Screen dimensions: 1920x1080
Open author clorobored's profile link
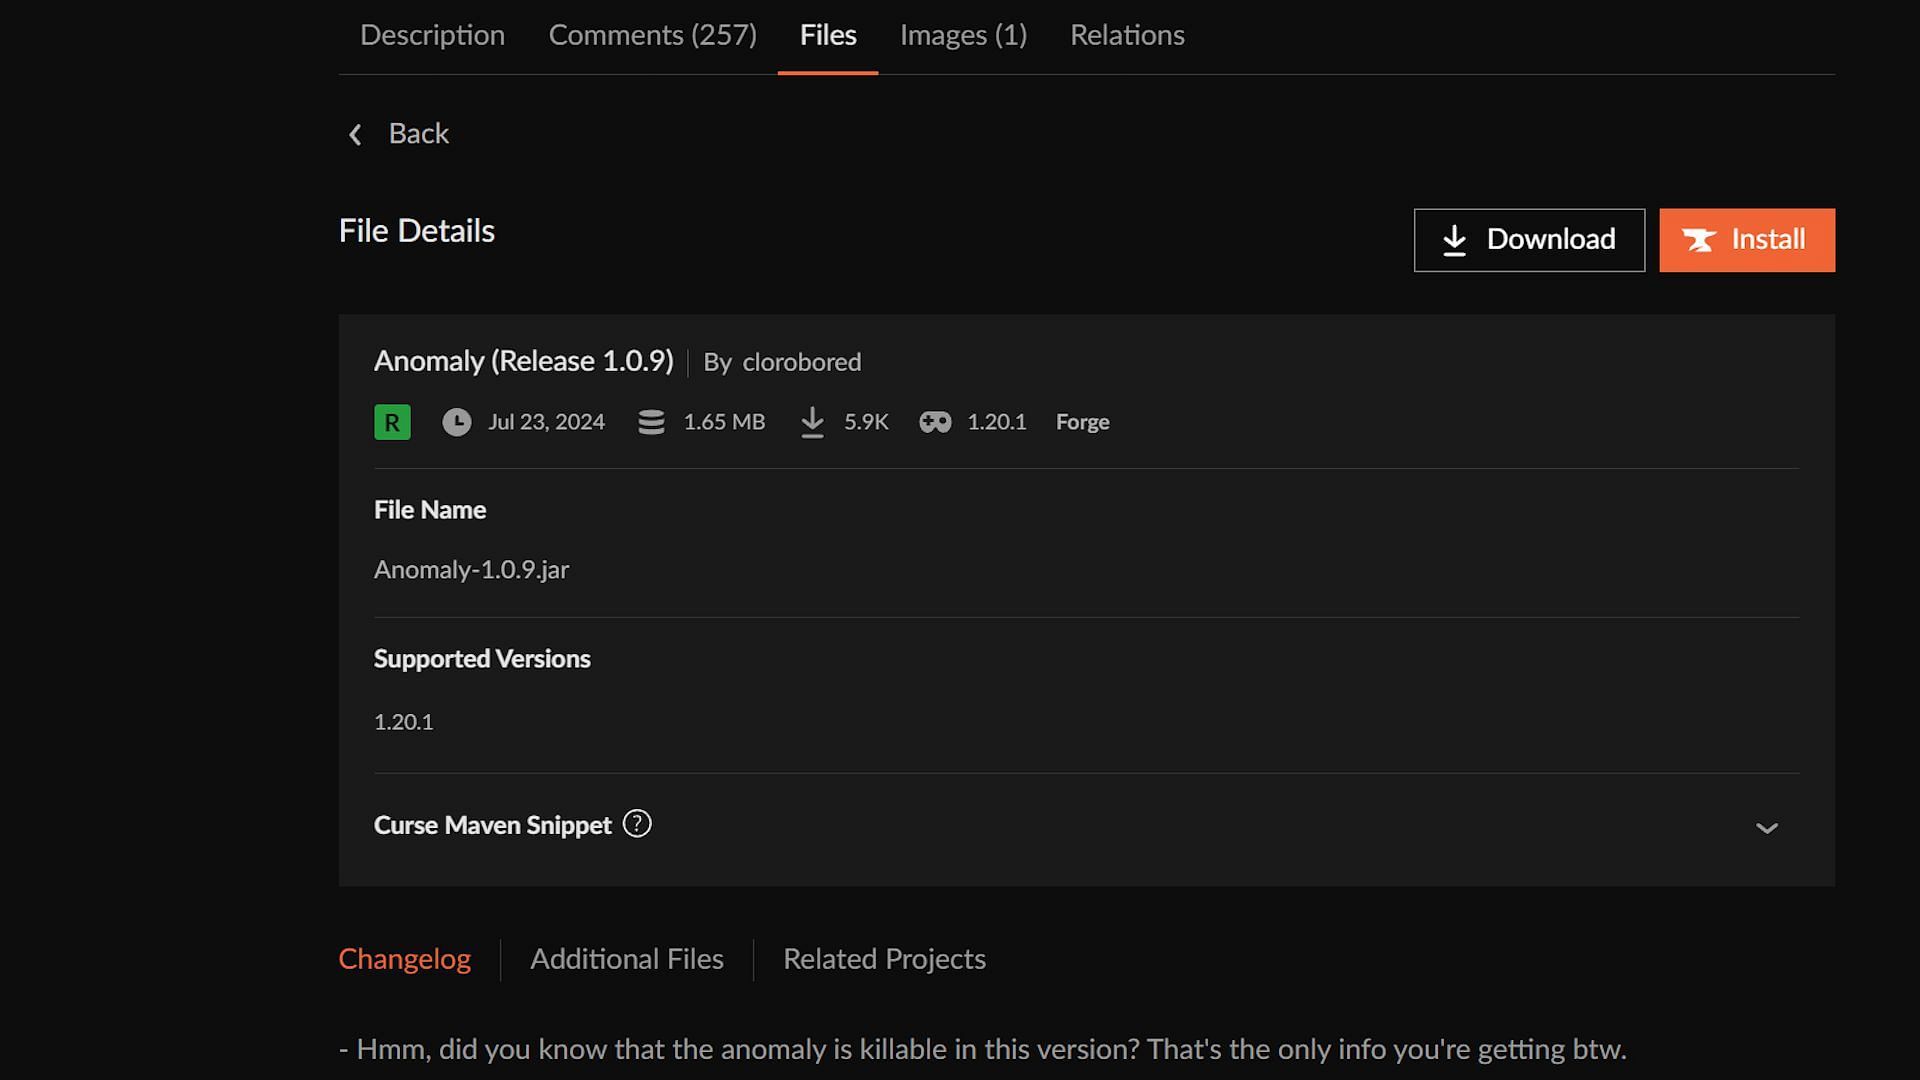801,362
